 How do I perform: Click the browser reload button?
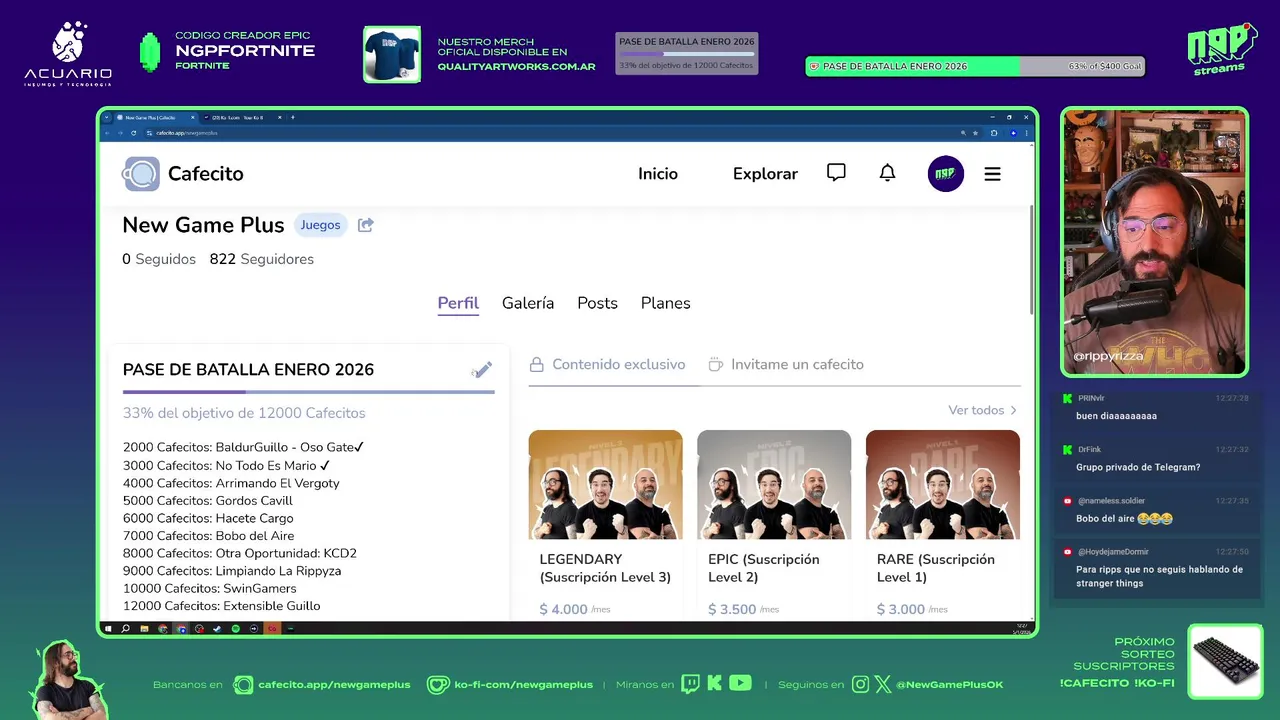coord(133,133)
